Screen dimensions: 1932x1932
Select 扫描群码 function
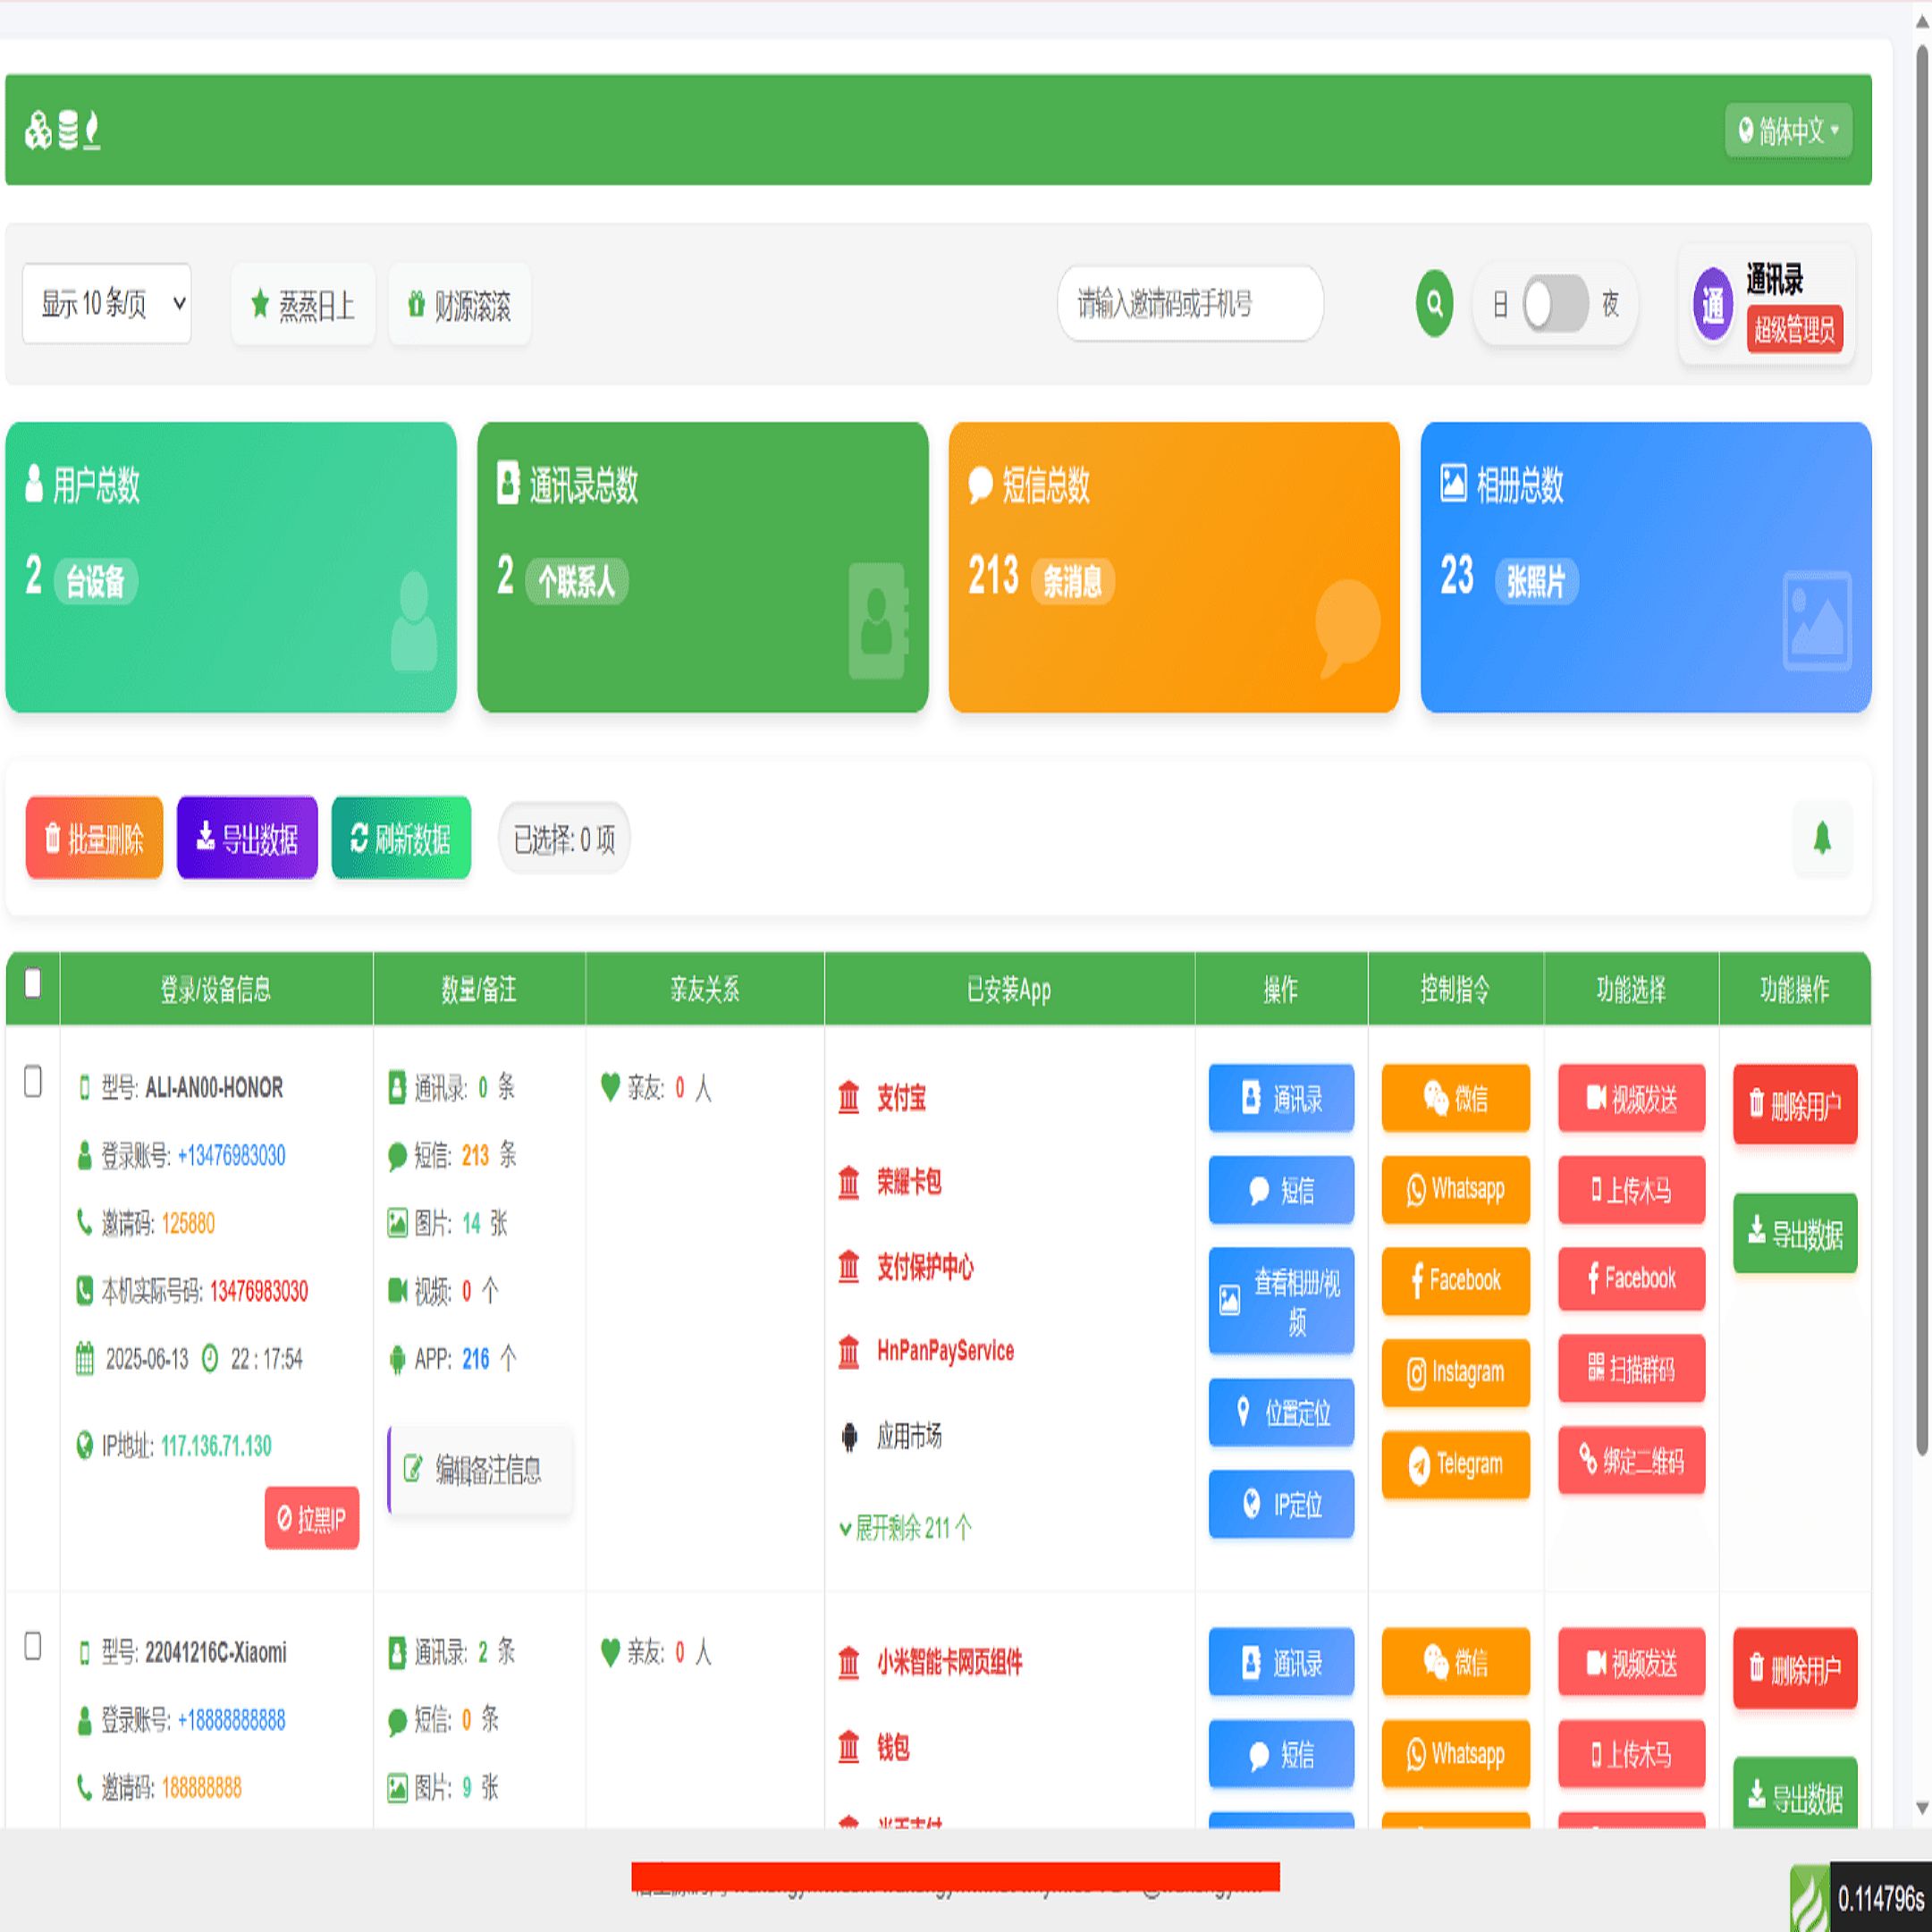point(1630,1369)
